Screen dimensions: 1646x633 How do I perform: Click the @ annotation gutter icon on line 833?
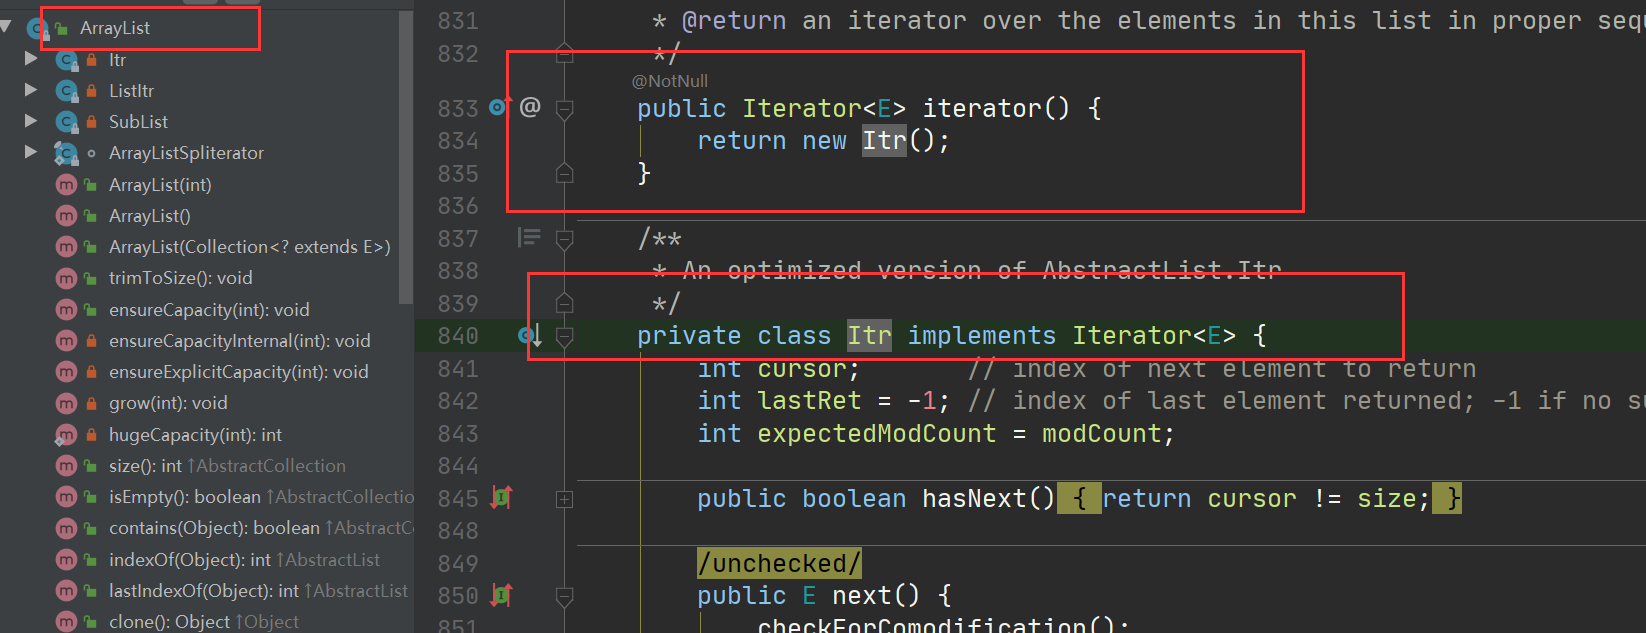pos(530,106)
